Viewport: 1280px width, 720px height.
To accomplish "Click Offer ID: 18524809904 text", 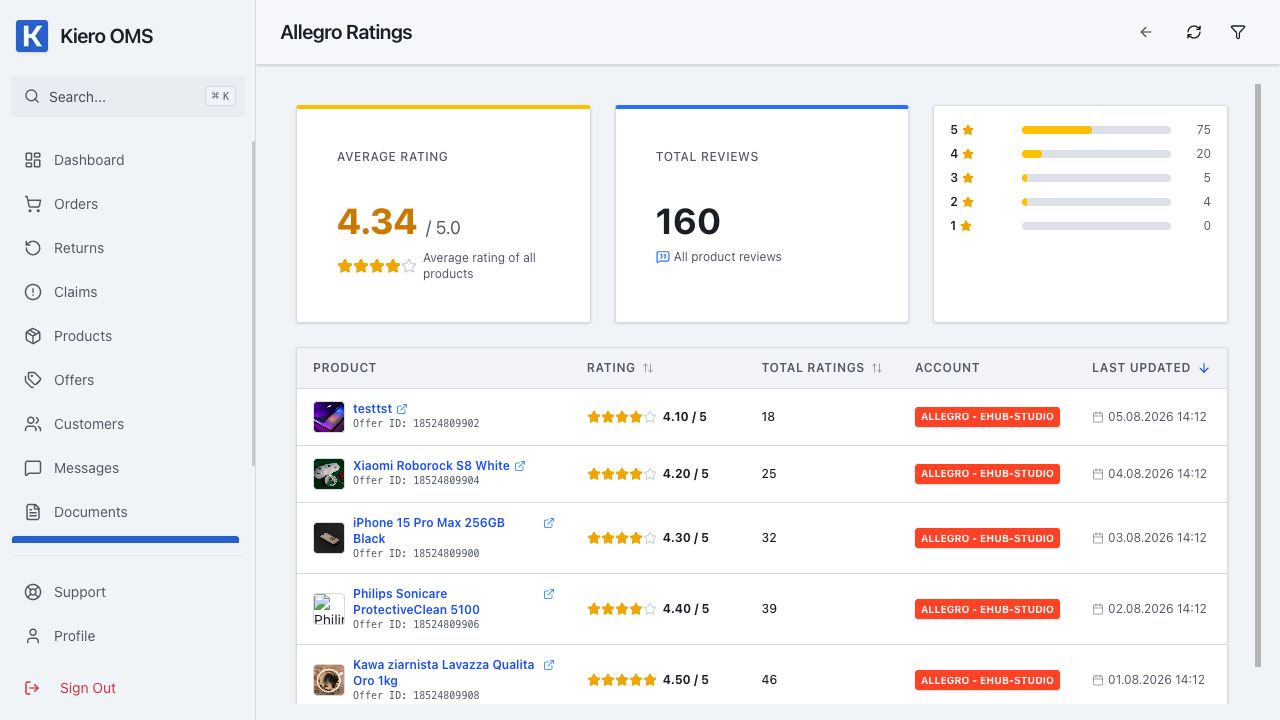I will point(416,481).
